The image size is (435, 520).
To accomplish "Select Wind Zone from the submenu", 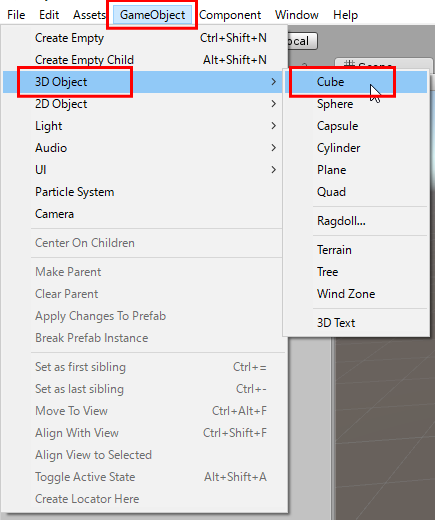I will (x=357, y=294).
